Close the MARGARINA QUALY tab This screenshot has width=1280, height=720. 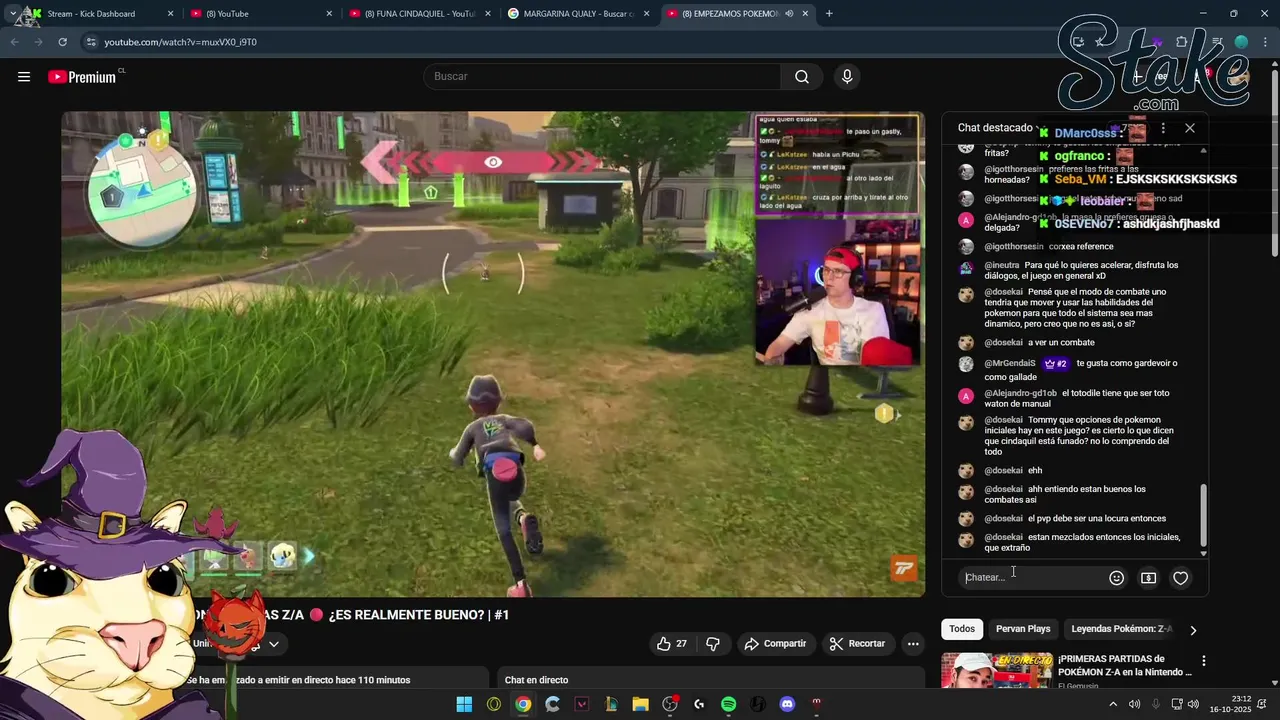pyautogui.click(x=646, y=14)
